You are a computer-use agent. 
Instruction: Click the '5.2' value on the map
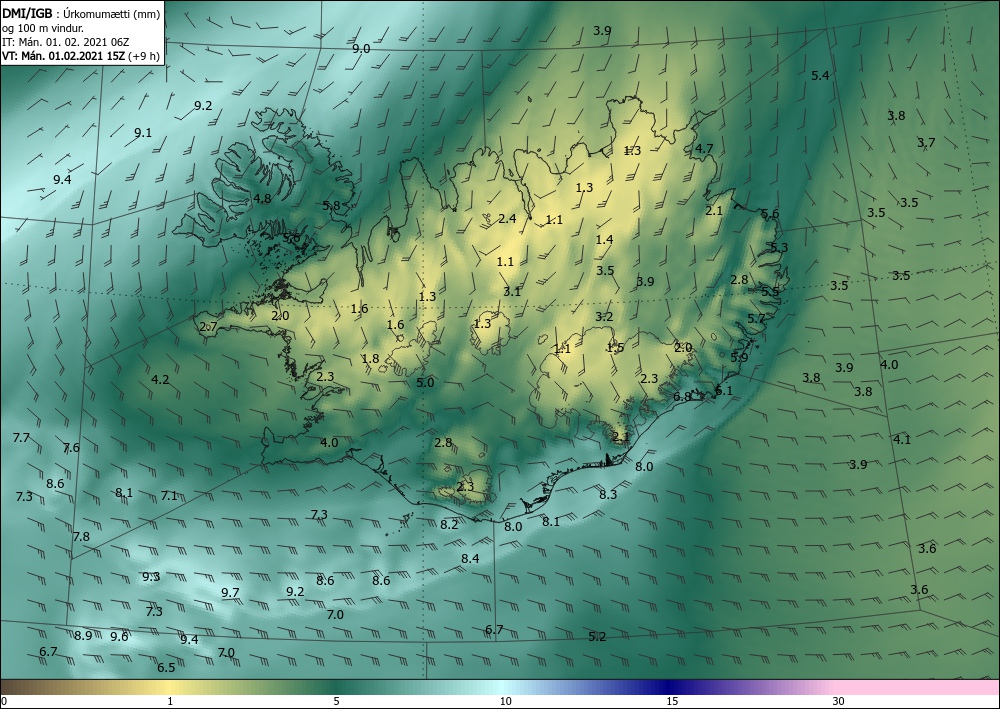click(598, 636)
